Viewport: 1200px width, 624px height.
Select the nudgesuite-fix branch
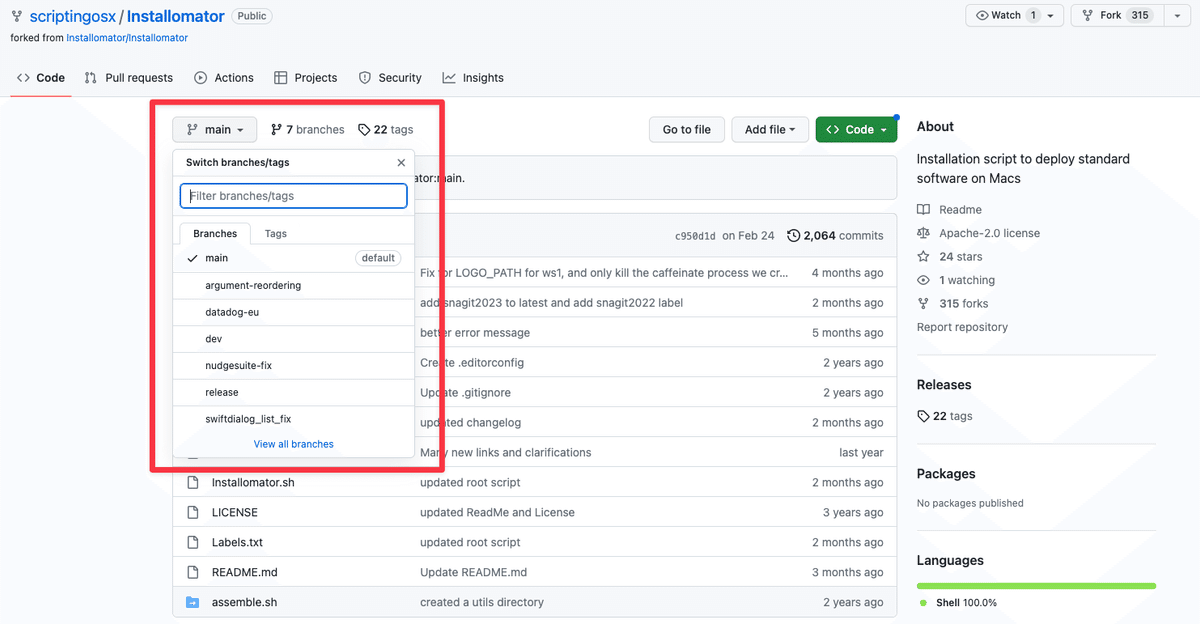coord(293,365)
